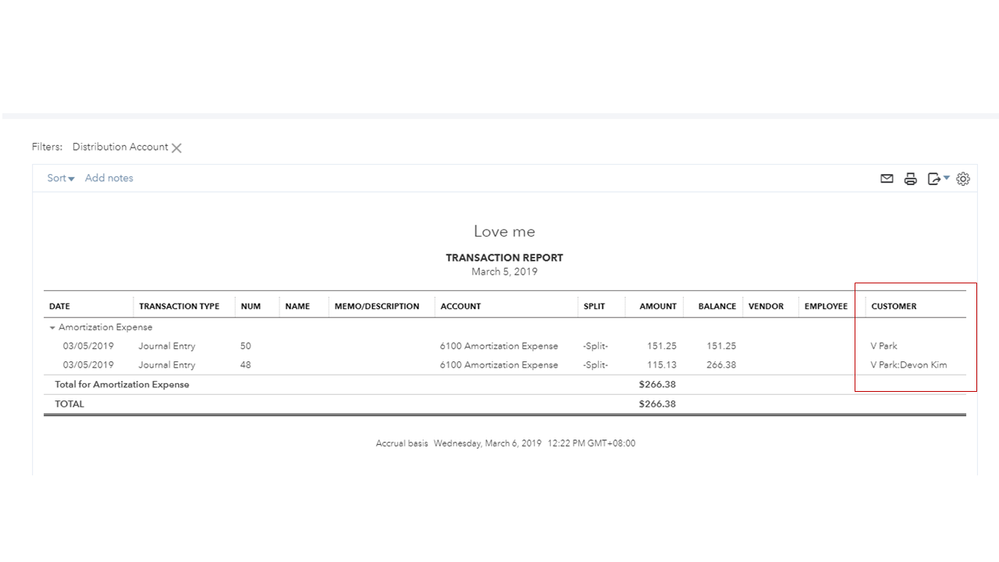This screenshot has height=562, width=999.
Task: Click the NAME column header
Action: tap(298, 306)
